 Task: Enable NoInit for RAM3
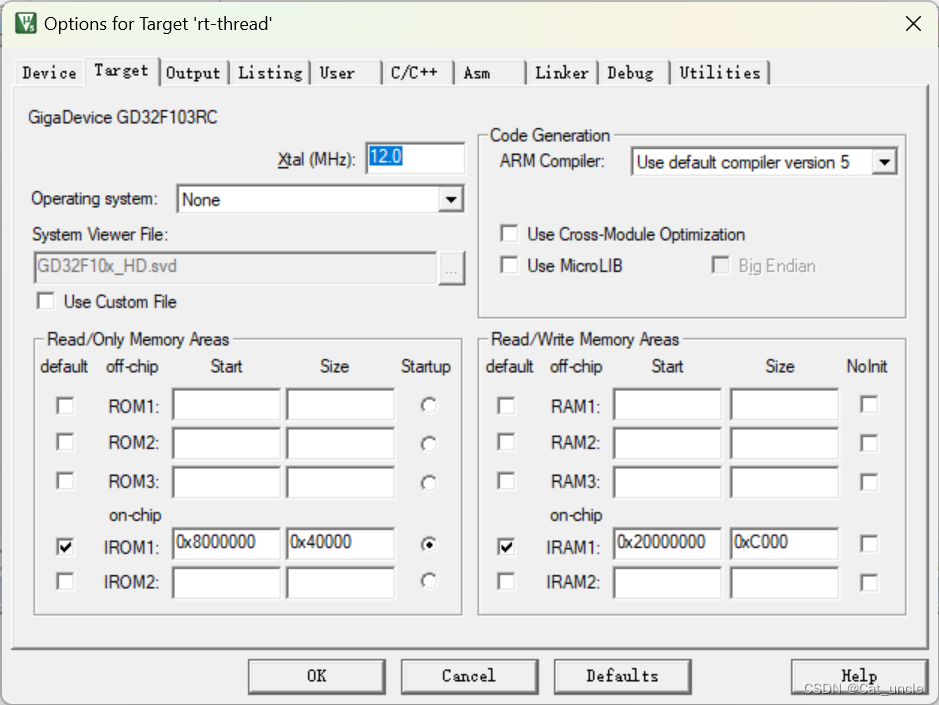pyautogui.click(x=869, y=482)
